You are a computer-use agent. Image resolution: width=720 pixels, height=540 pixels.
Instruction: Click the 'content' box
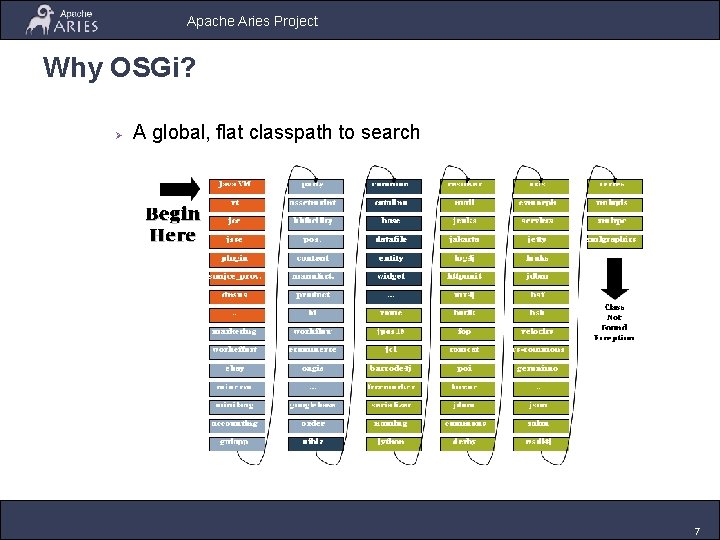click(x=316, y=260)
